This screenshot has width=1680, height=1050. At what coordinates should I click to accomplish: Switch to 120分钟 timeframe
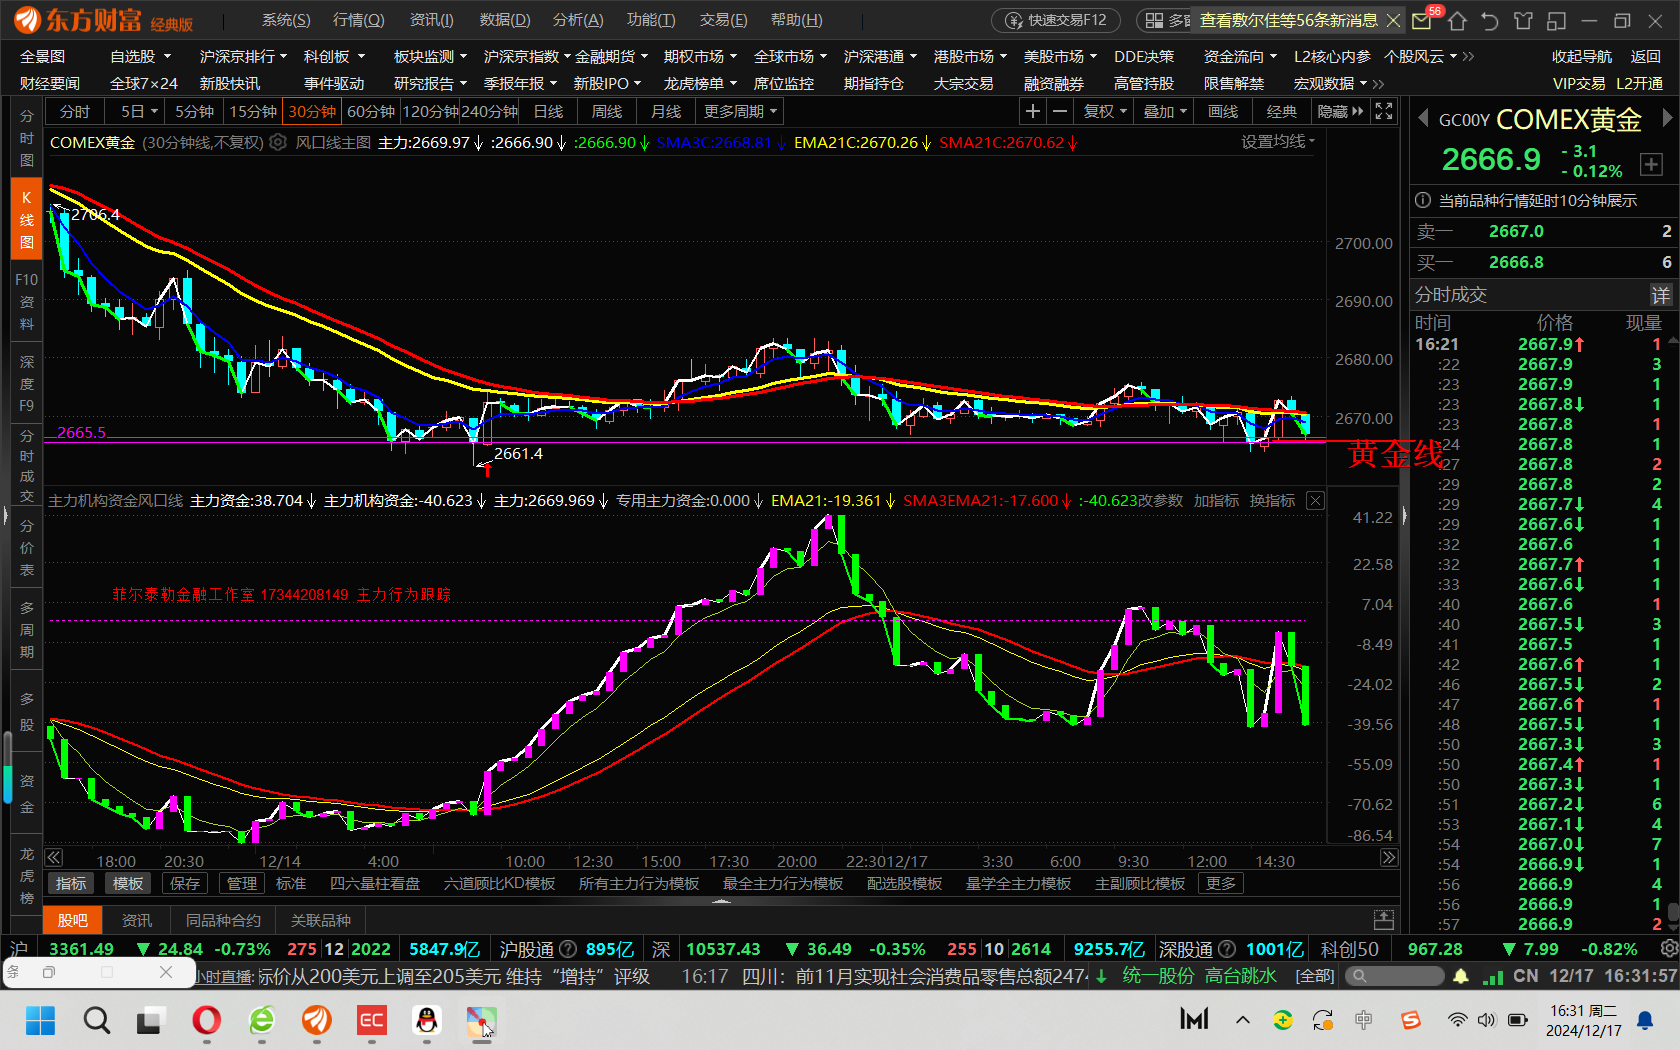[430, 111]
